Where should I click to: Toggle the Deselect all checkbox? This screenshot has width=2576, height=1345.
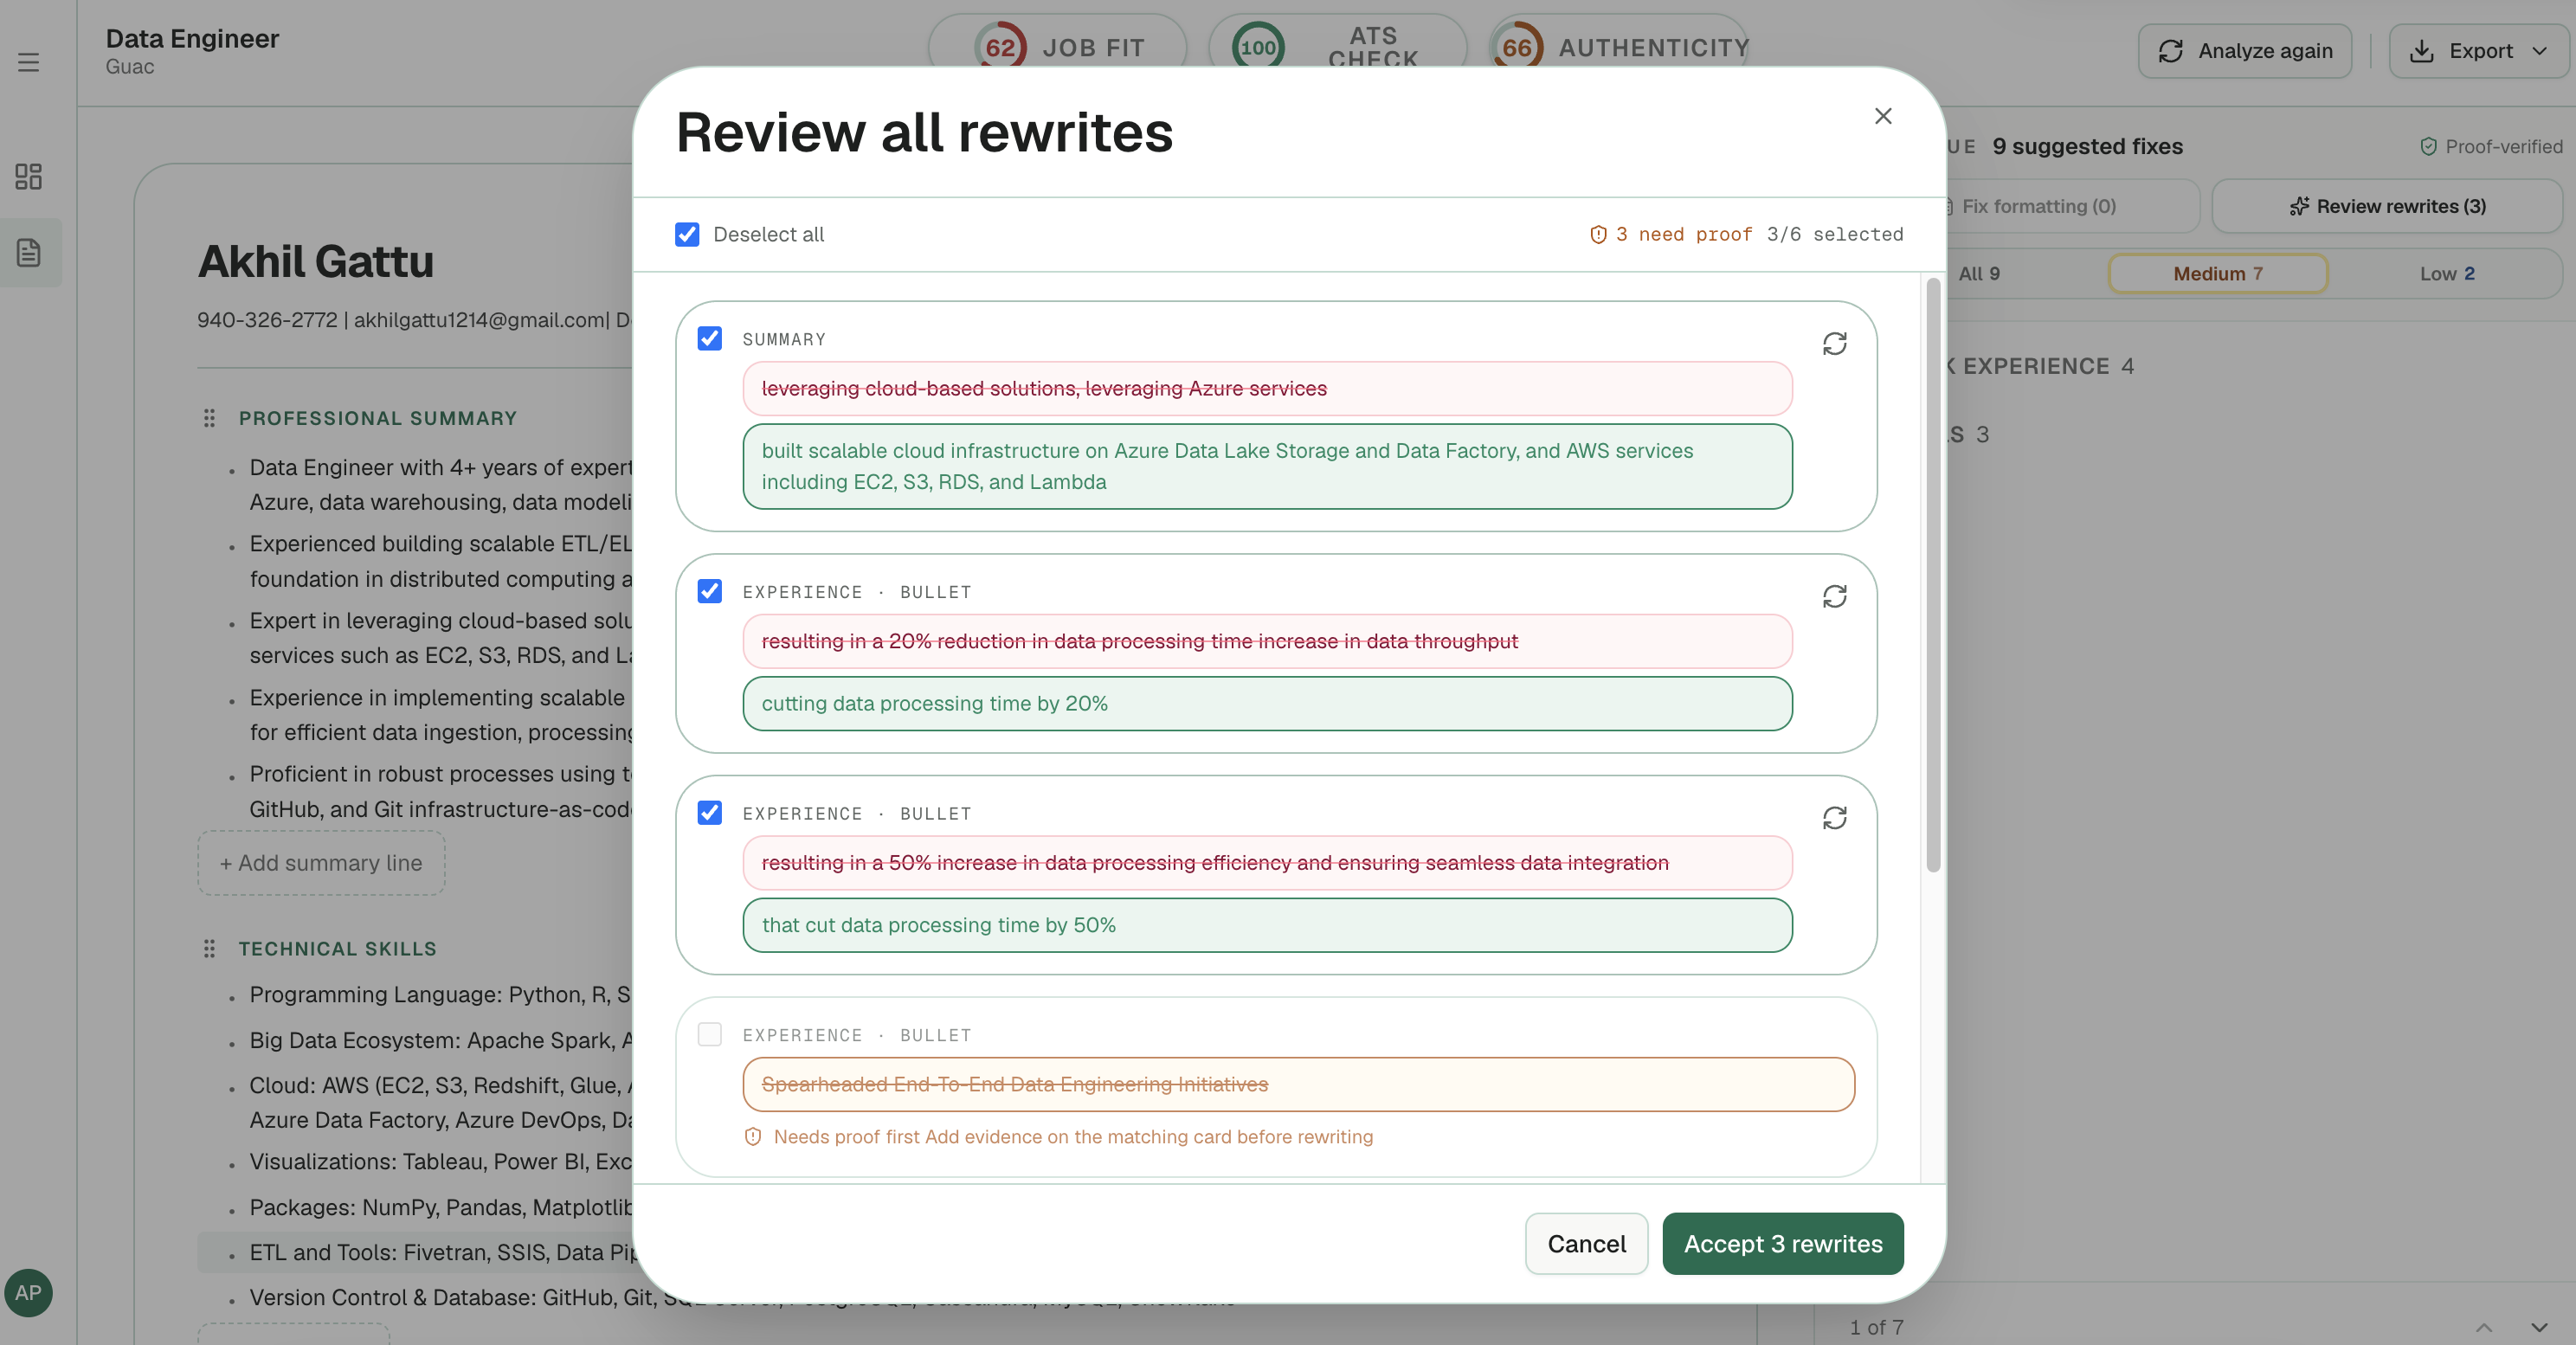687,234
